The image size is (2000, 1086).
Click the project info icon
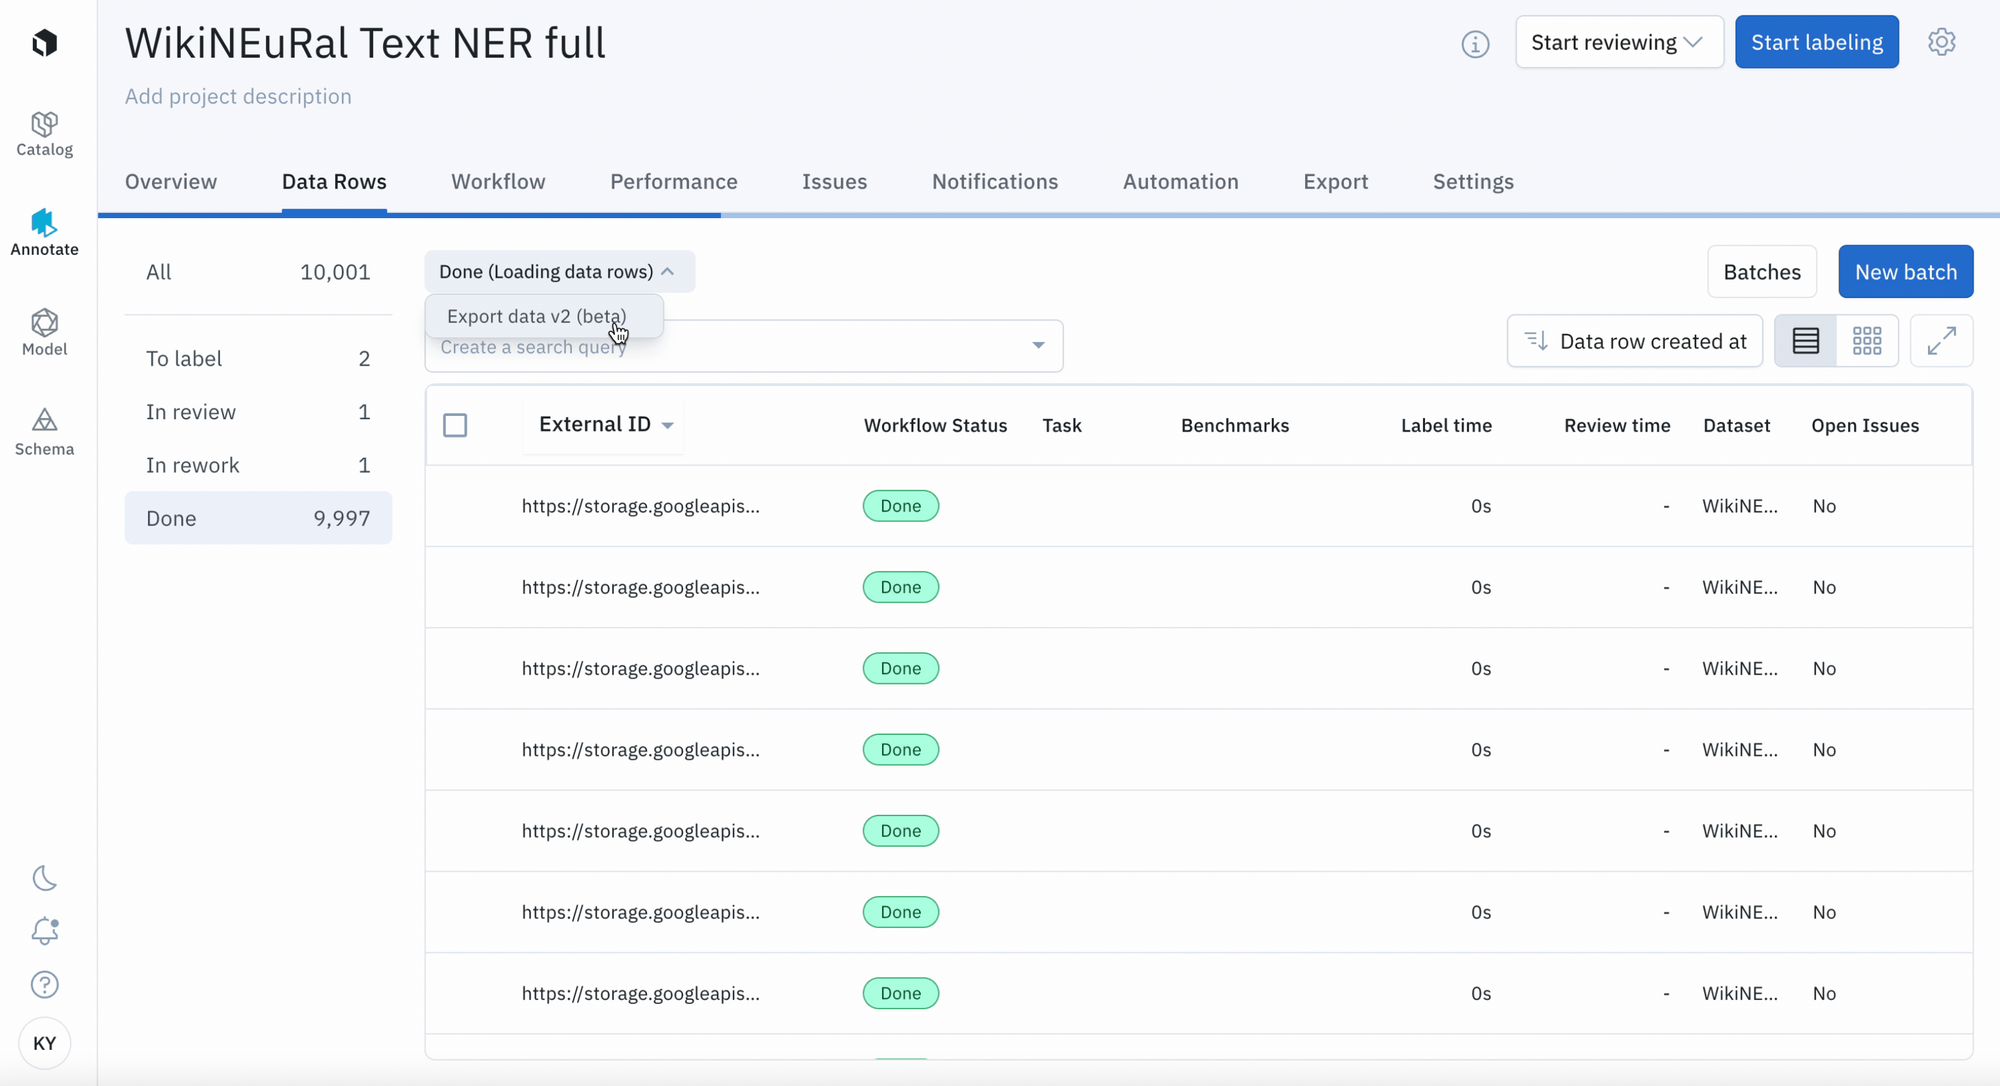(x=1475, y=44)
